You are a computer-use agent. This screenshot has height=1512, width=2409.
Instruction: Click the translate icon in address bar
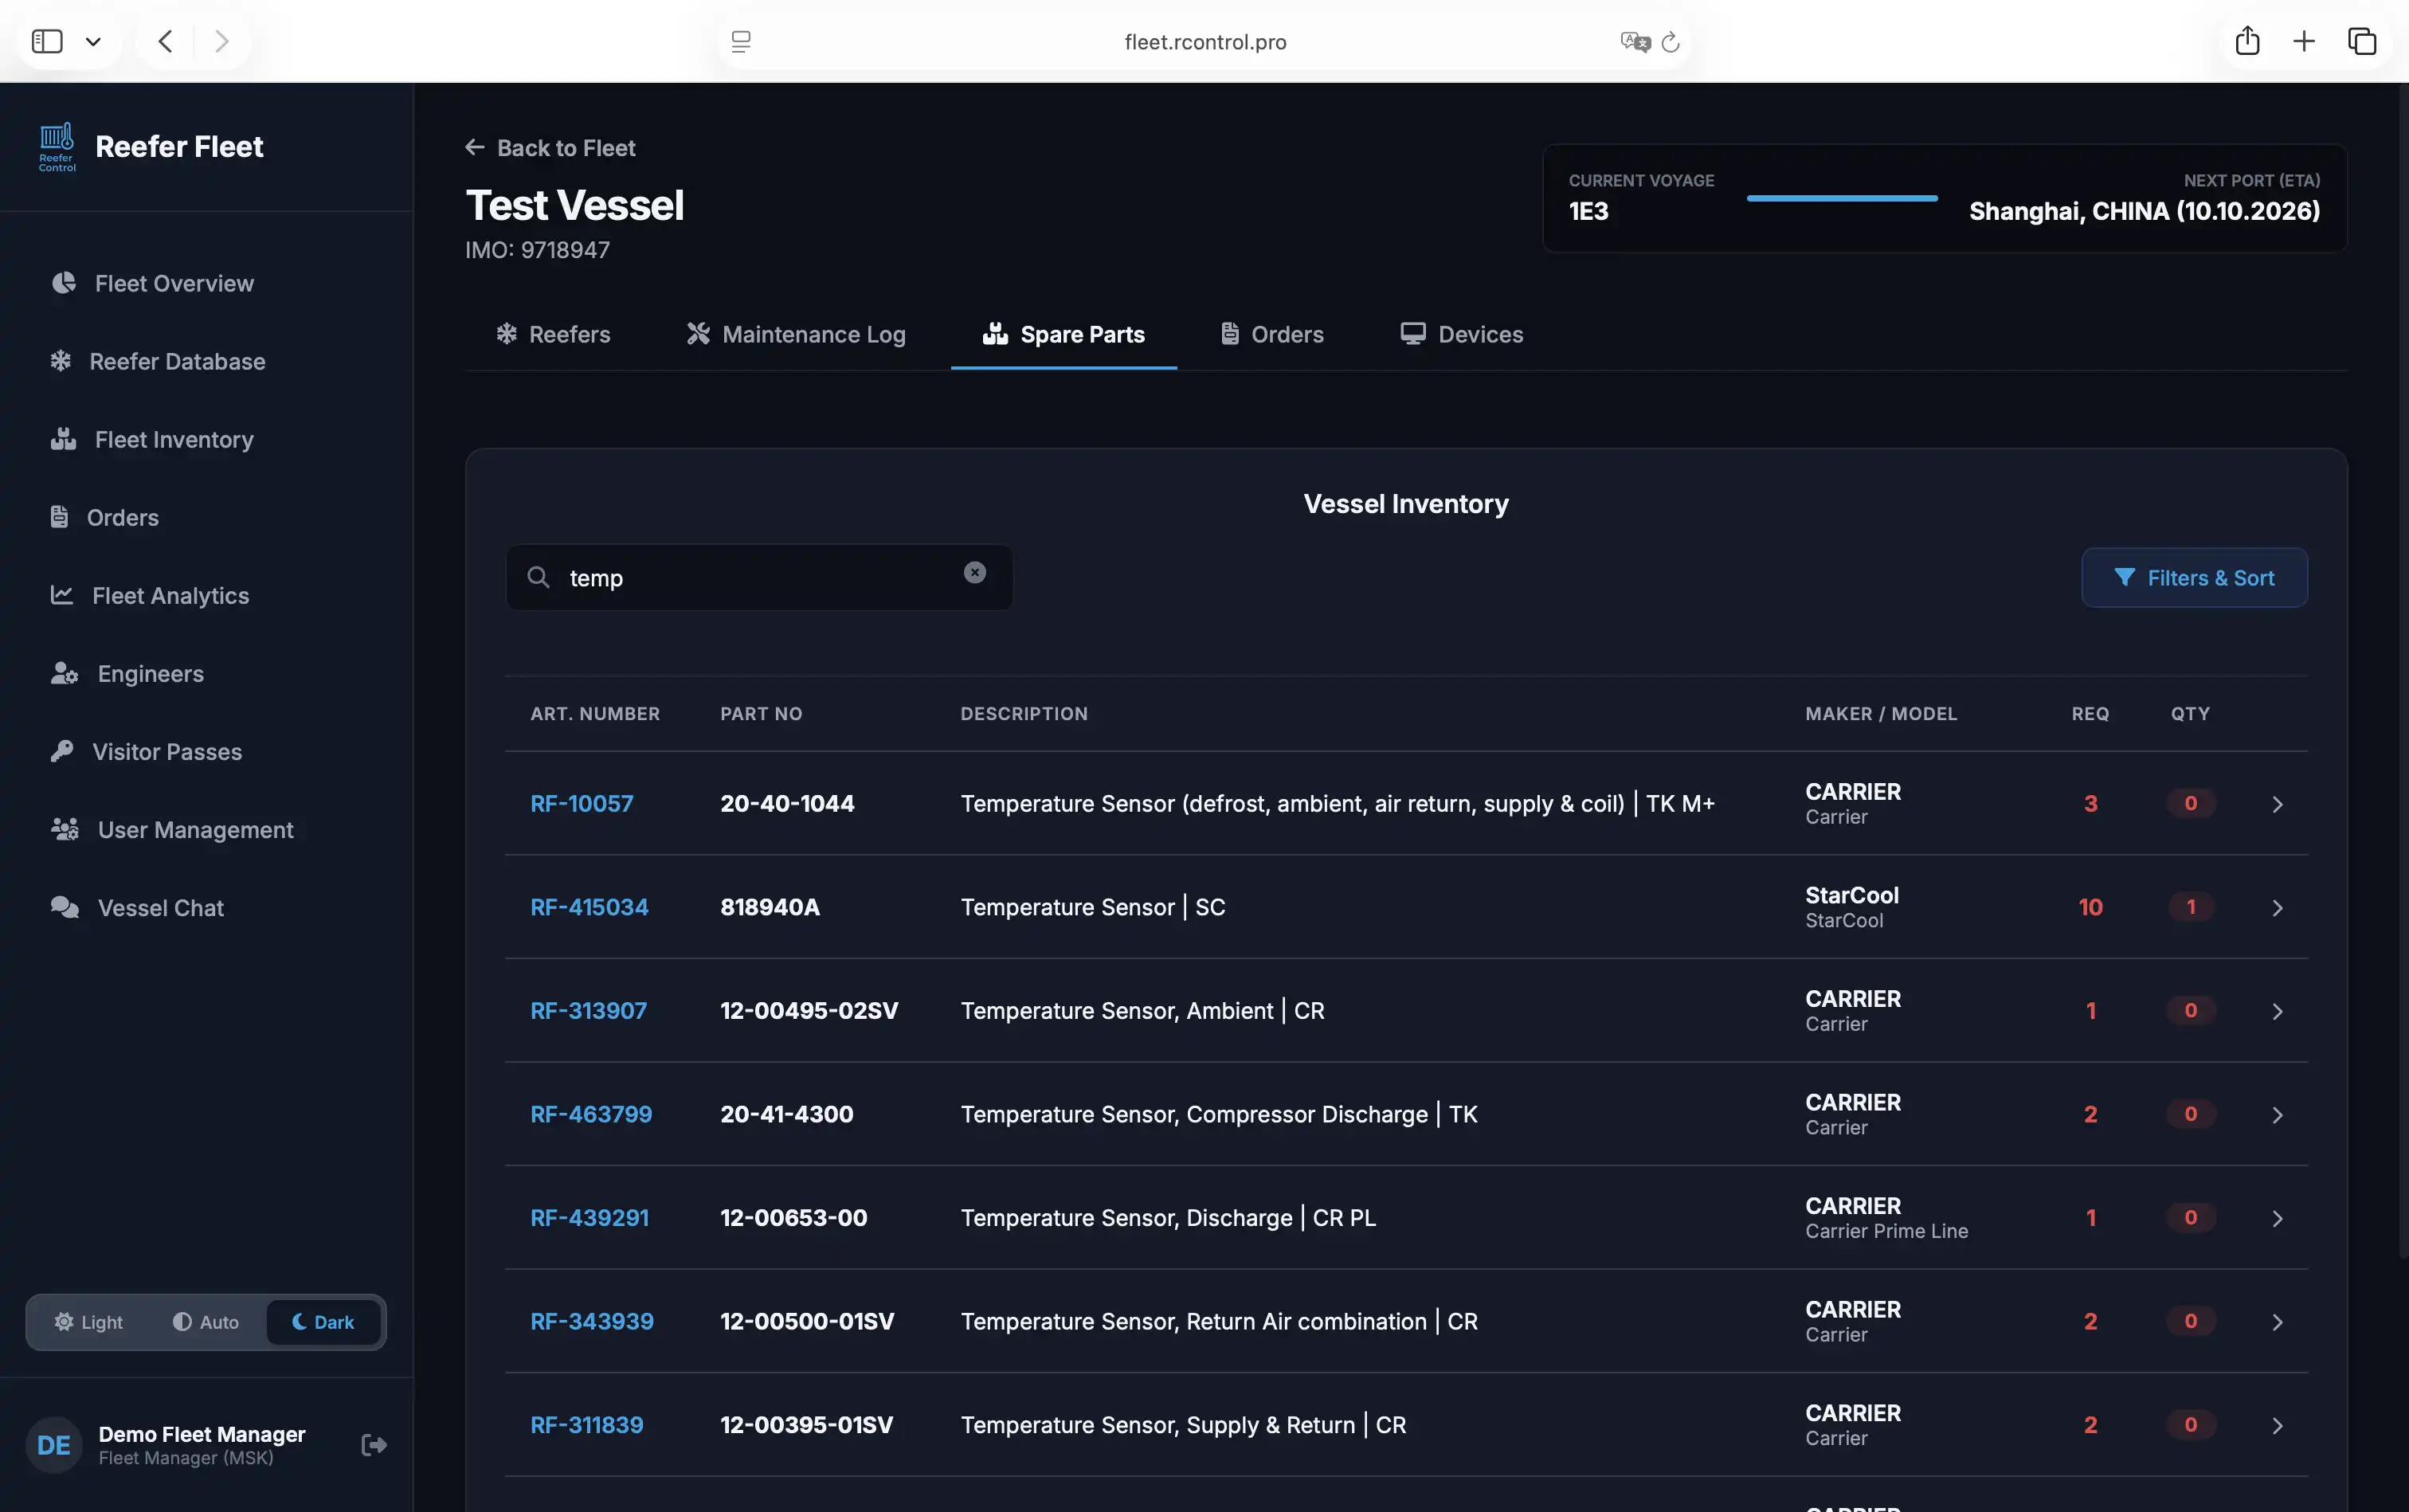tap(1635, 42)
